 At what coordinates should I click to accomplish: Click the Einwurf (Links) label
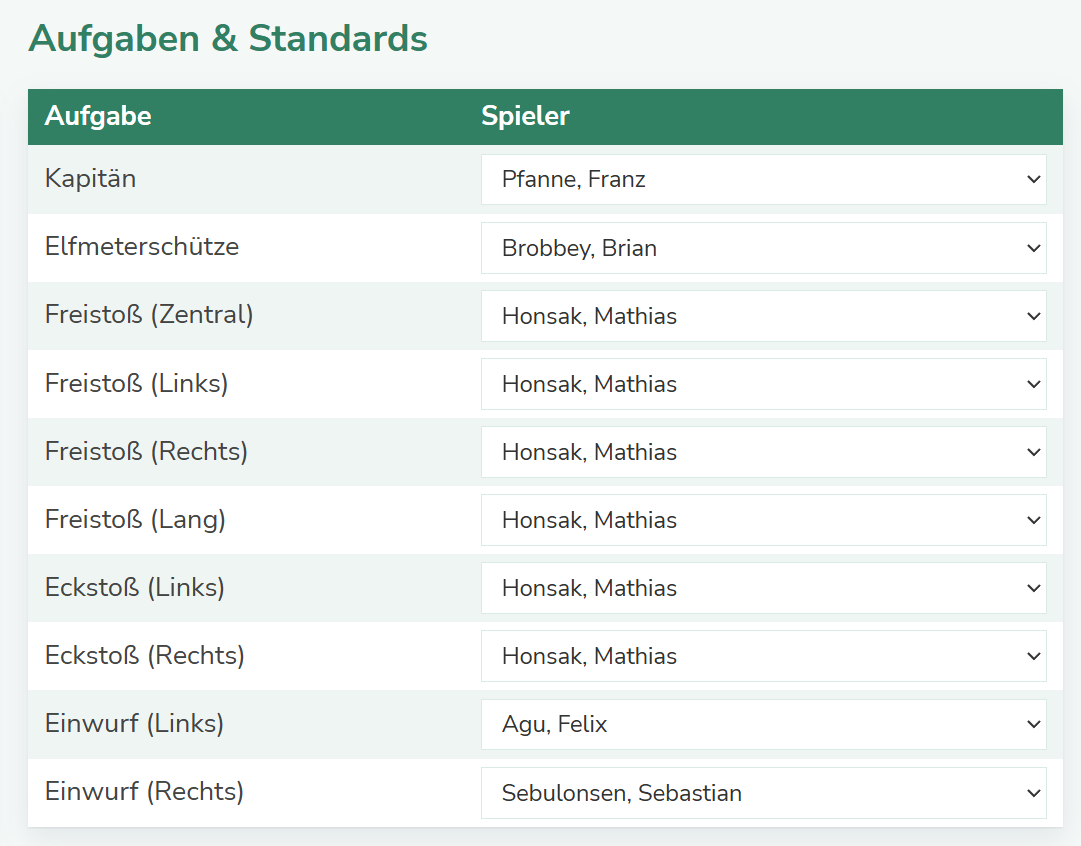coord(134,723)
